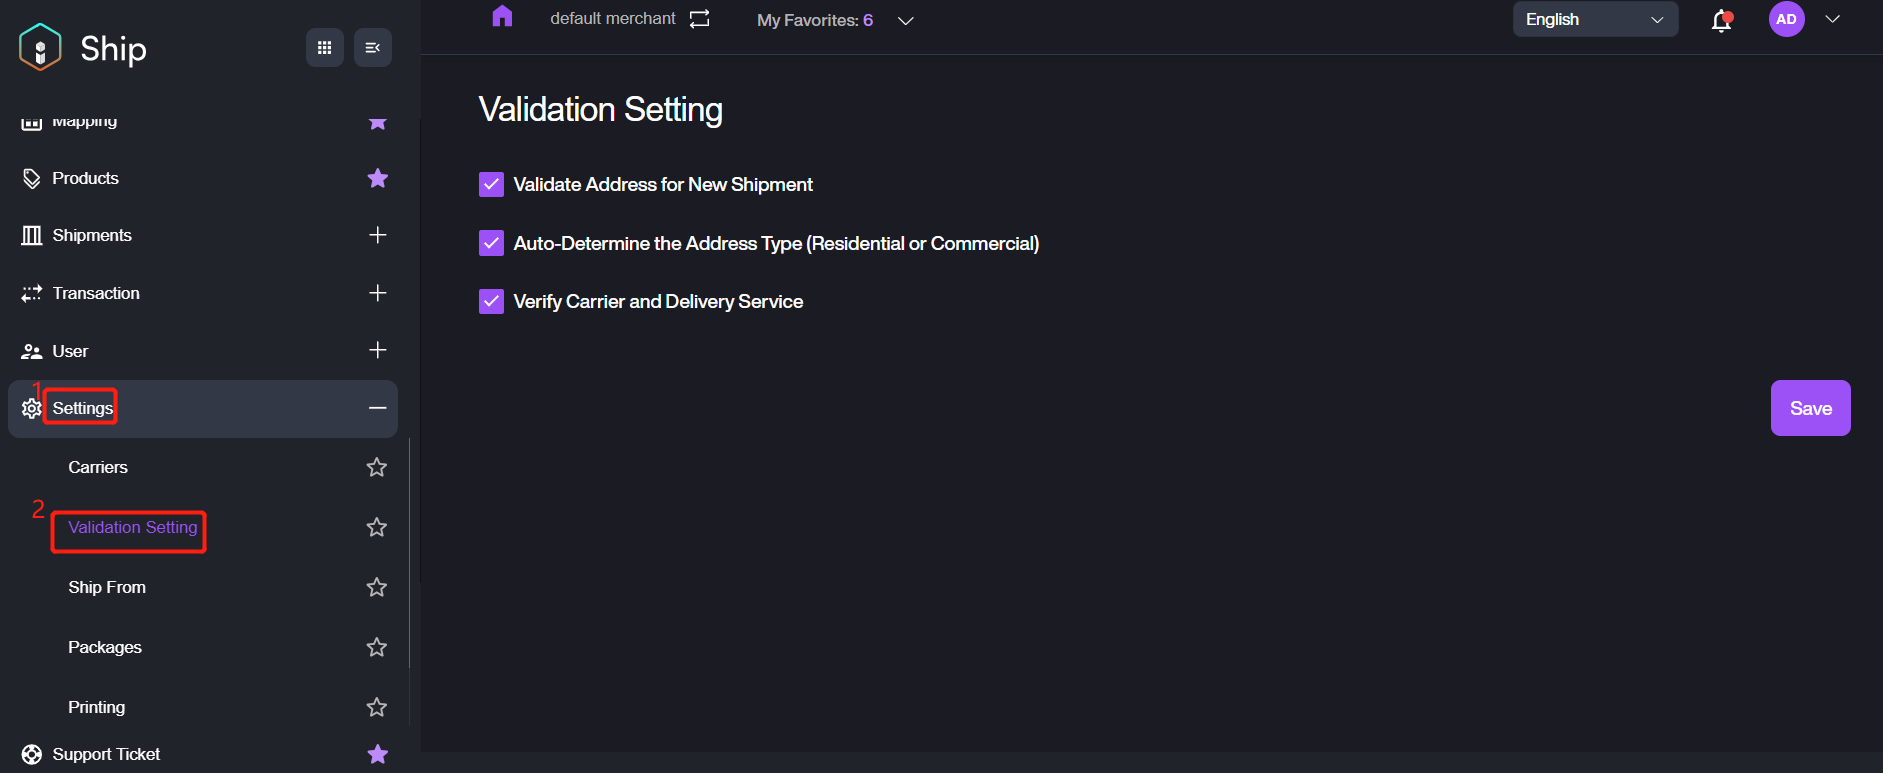Open the apps grid icon
The image size is (1883, 773).
(324, 48)
